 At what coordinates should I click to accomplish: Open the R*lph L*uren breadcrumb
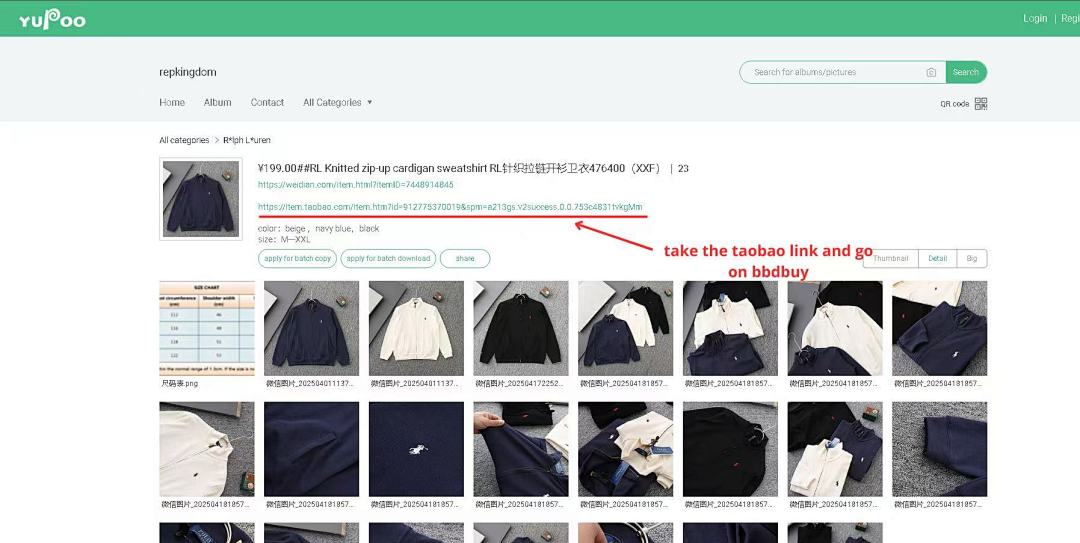(247, 140)
